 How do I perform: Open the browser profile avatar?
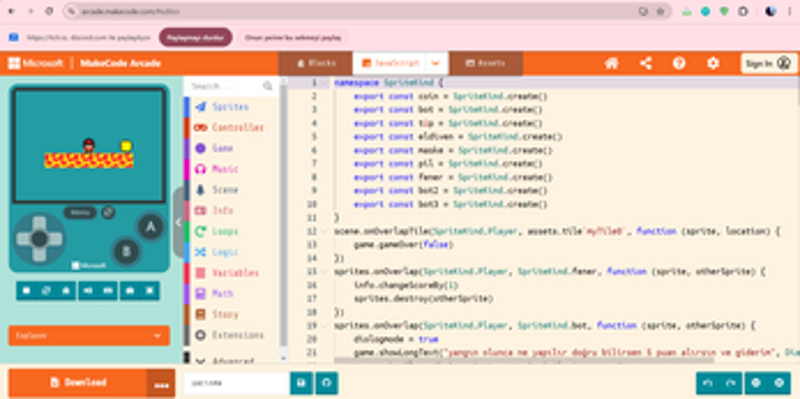(770, 11)
